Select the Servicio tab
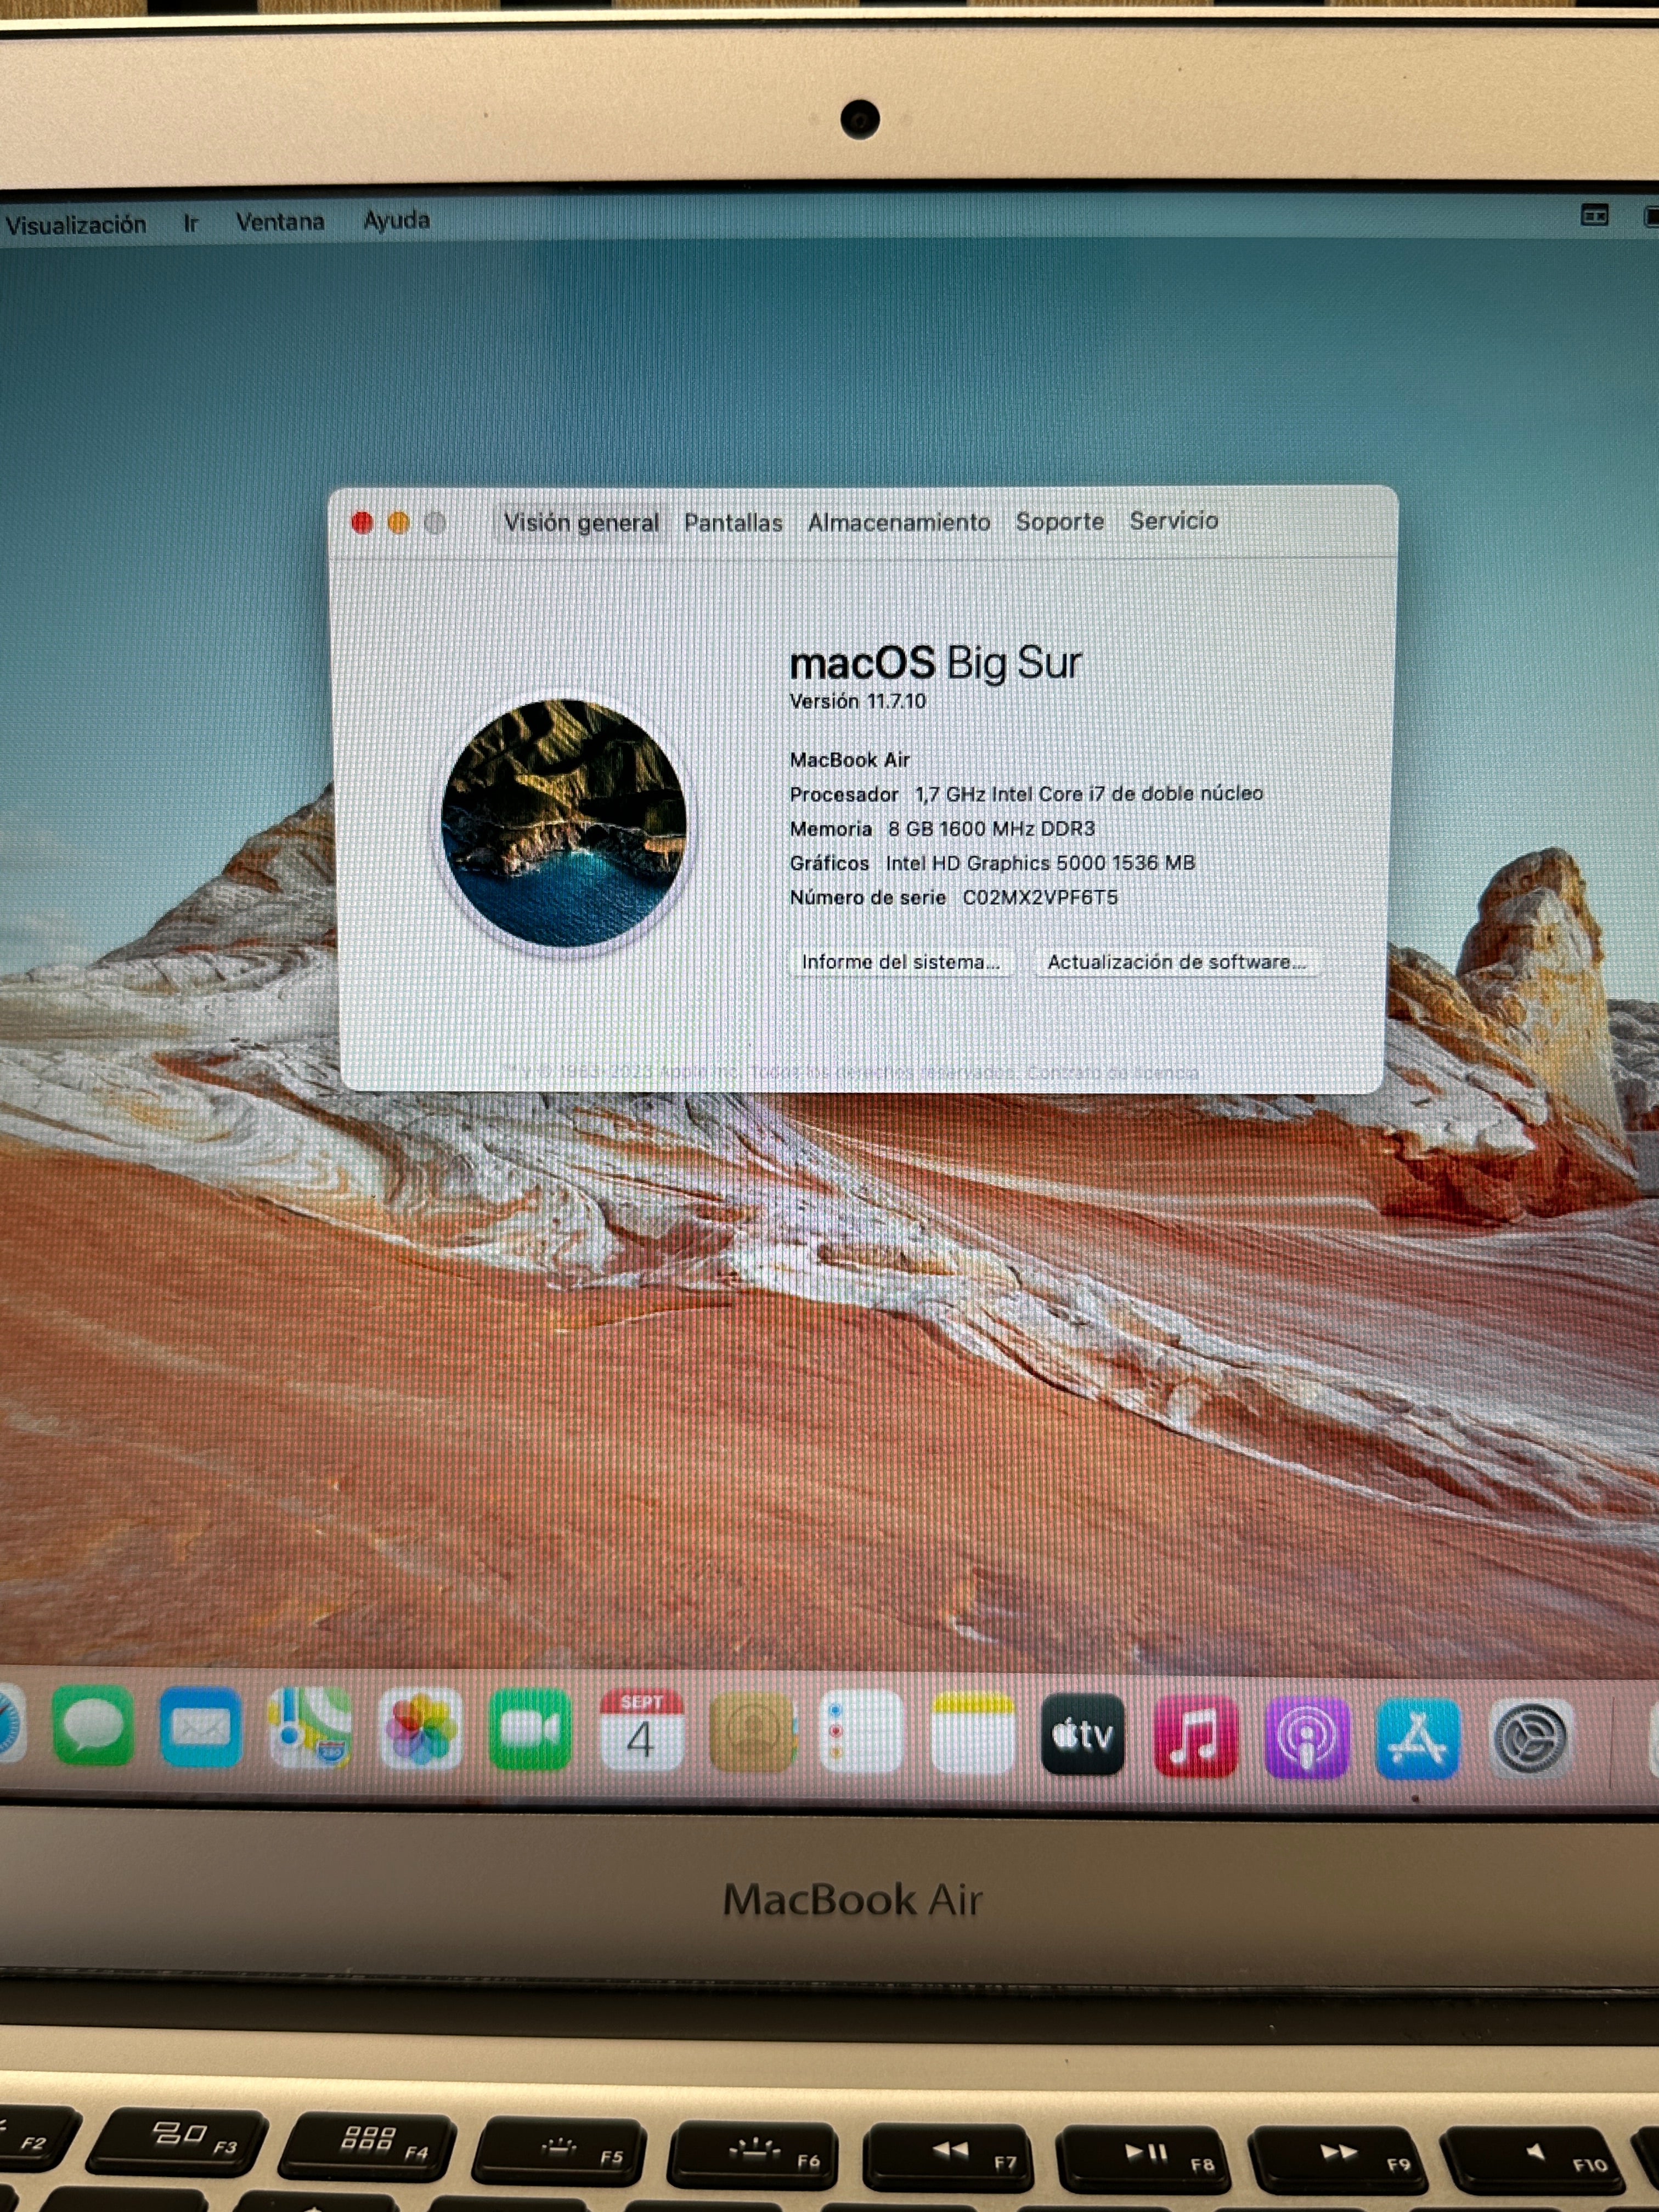The width and height of the screenshot is (1659, 2212). pos(1174,521)
